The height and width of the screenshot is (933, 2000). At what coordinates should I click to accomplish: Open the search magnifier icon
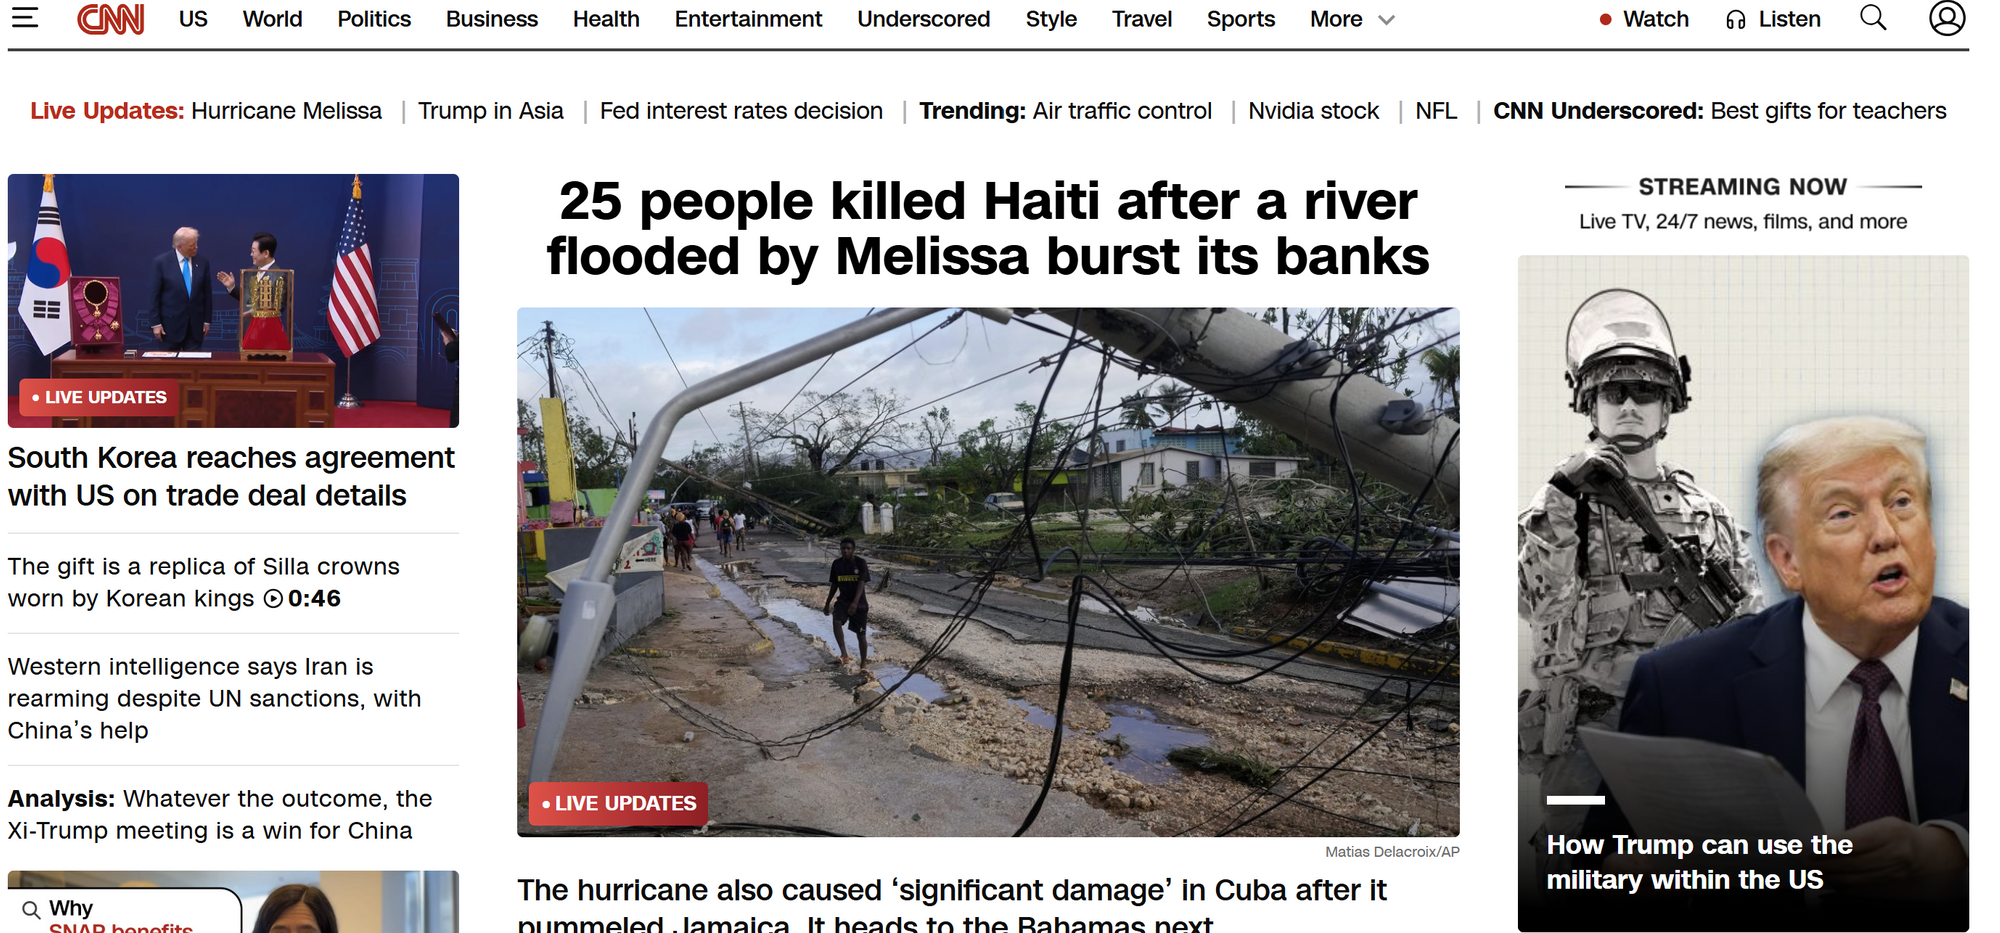coord(1873,17)
